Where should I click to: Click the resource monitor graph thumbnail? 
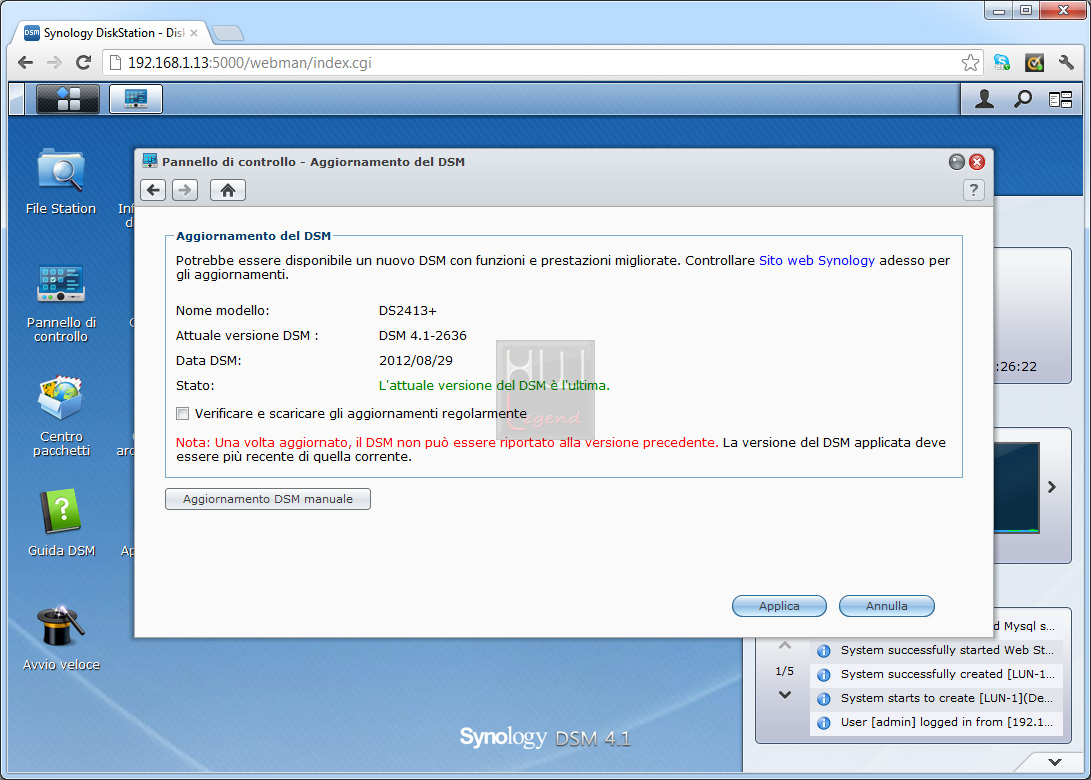[x=1017, y=487]
